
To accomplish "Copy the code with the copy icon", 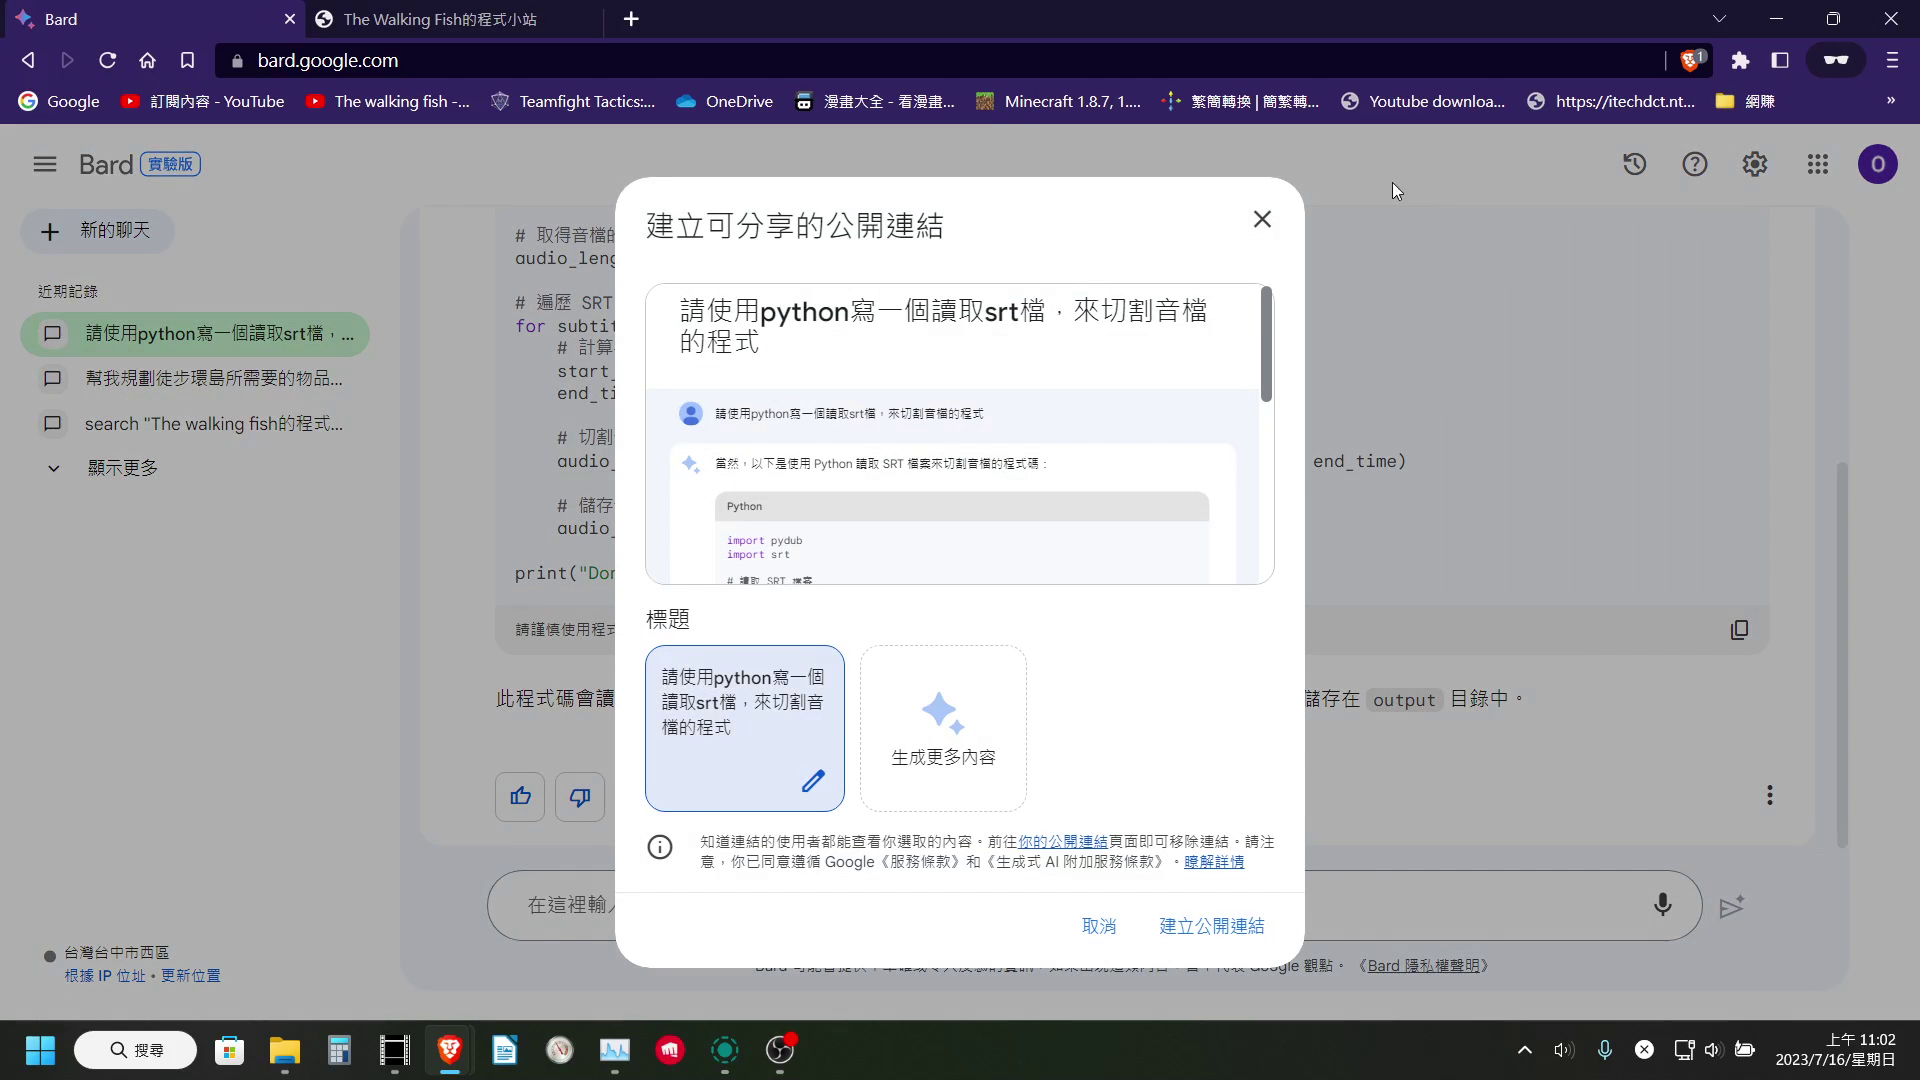I will (x=1739, y=630).
